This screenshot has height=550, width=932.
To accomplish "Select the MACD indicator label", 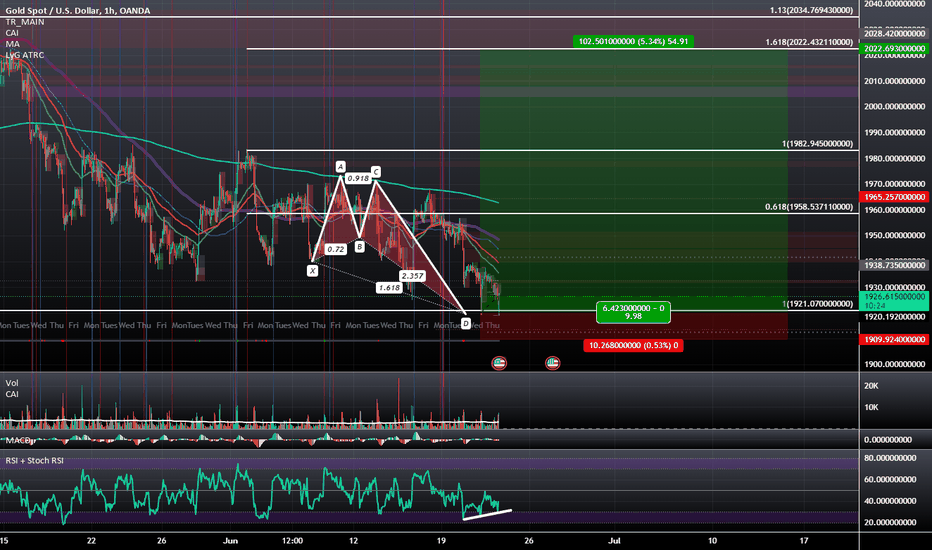I will coord(18,440).
